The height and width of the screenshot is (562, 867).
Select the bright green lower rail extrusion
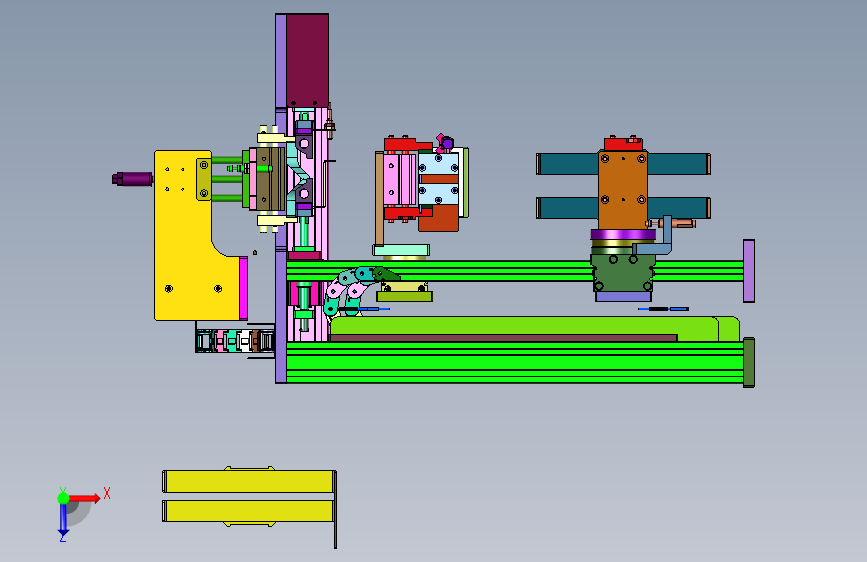click(x=514, y=362)
